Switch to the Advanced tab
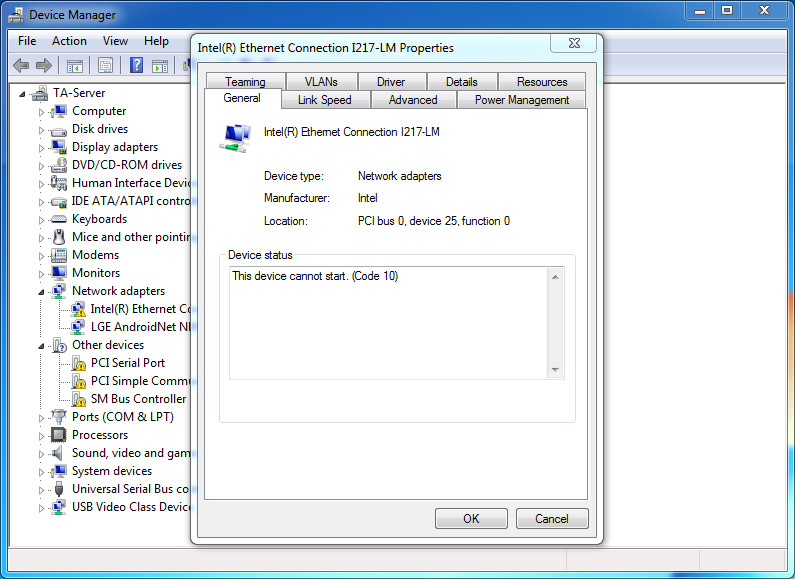This screenshot has width=795, height=579. coord(413,100)
